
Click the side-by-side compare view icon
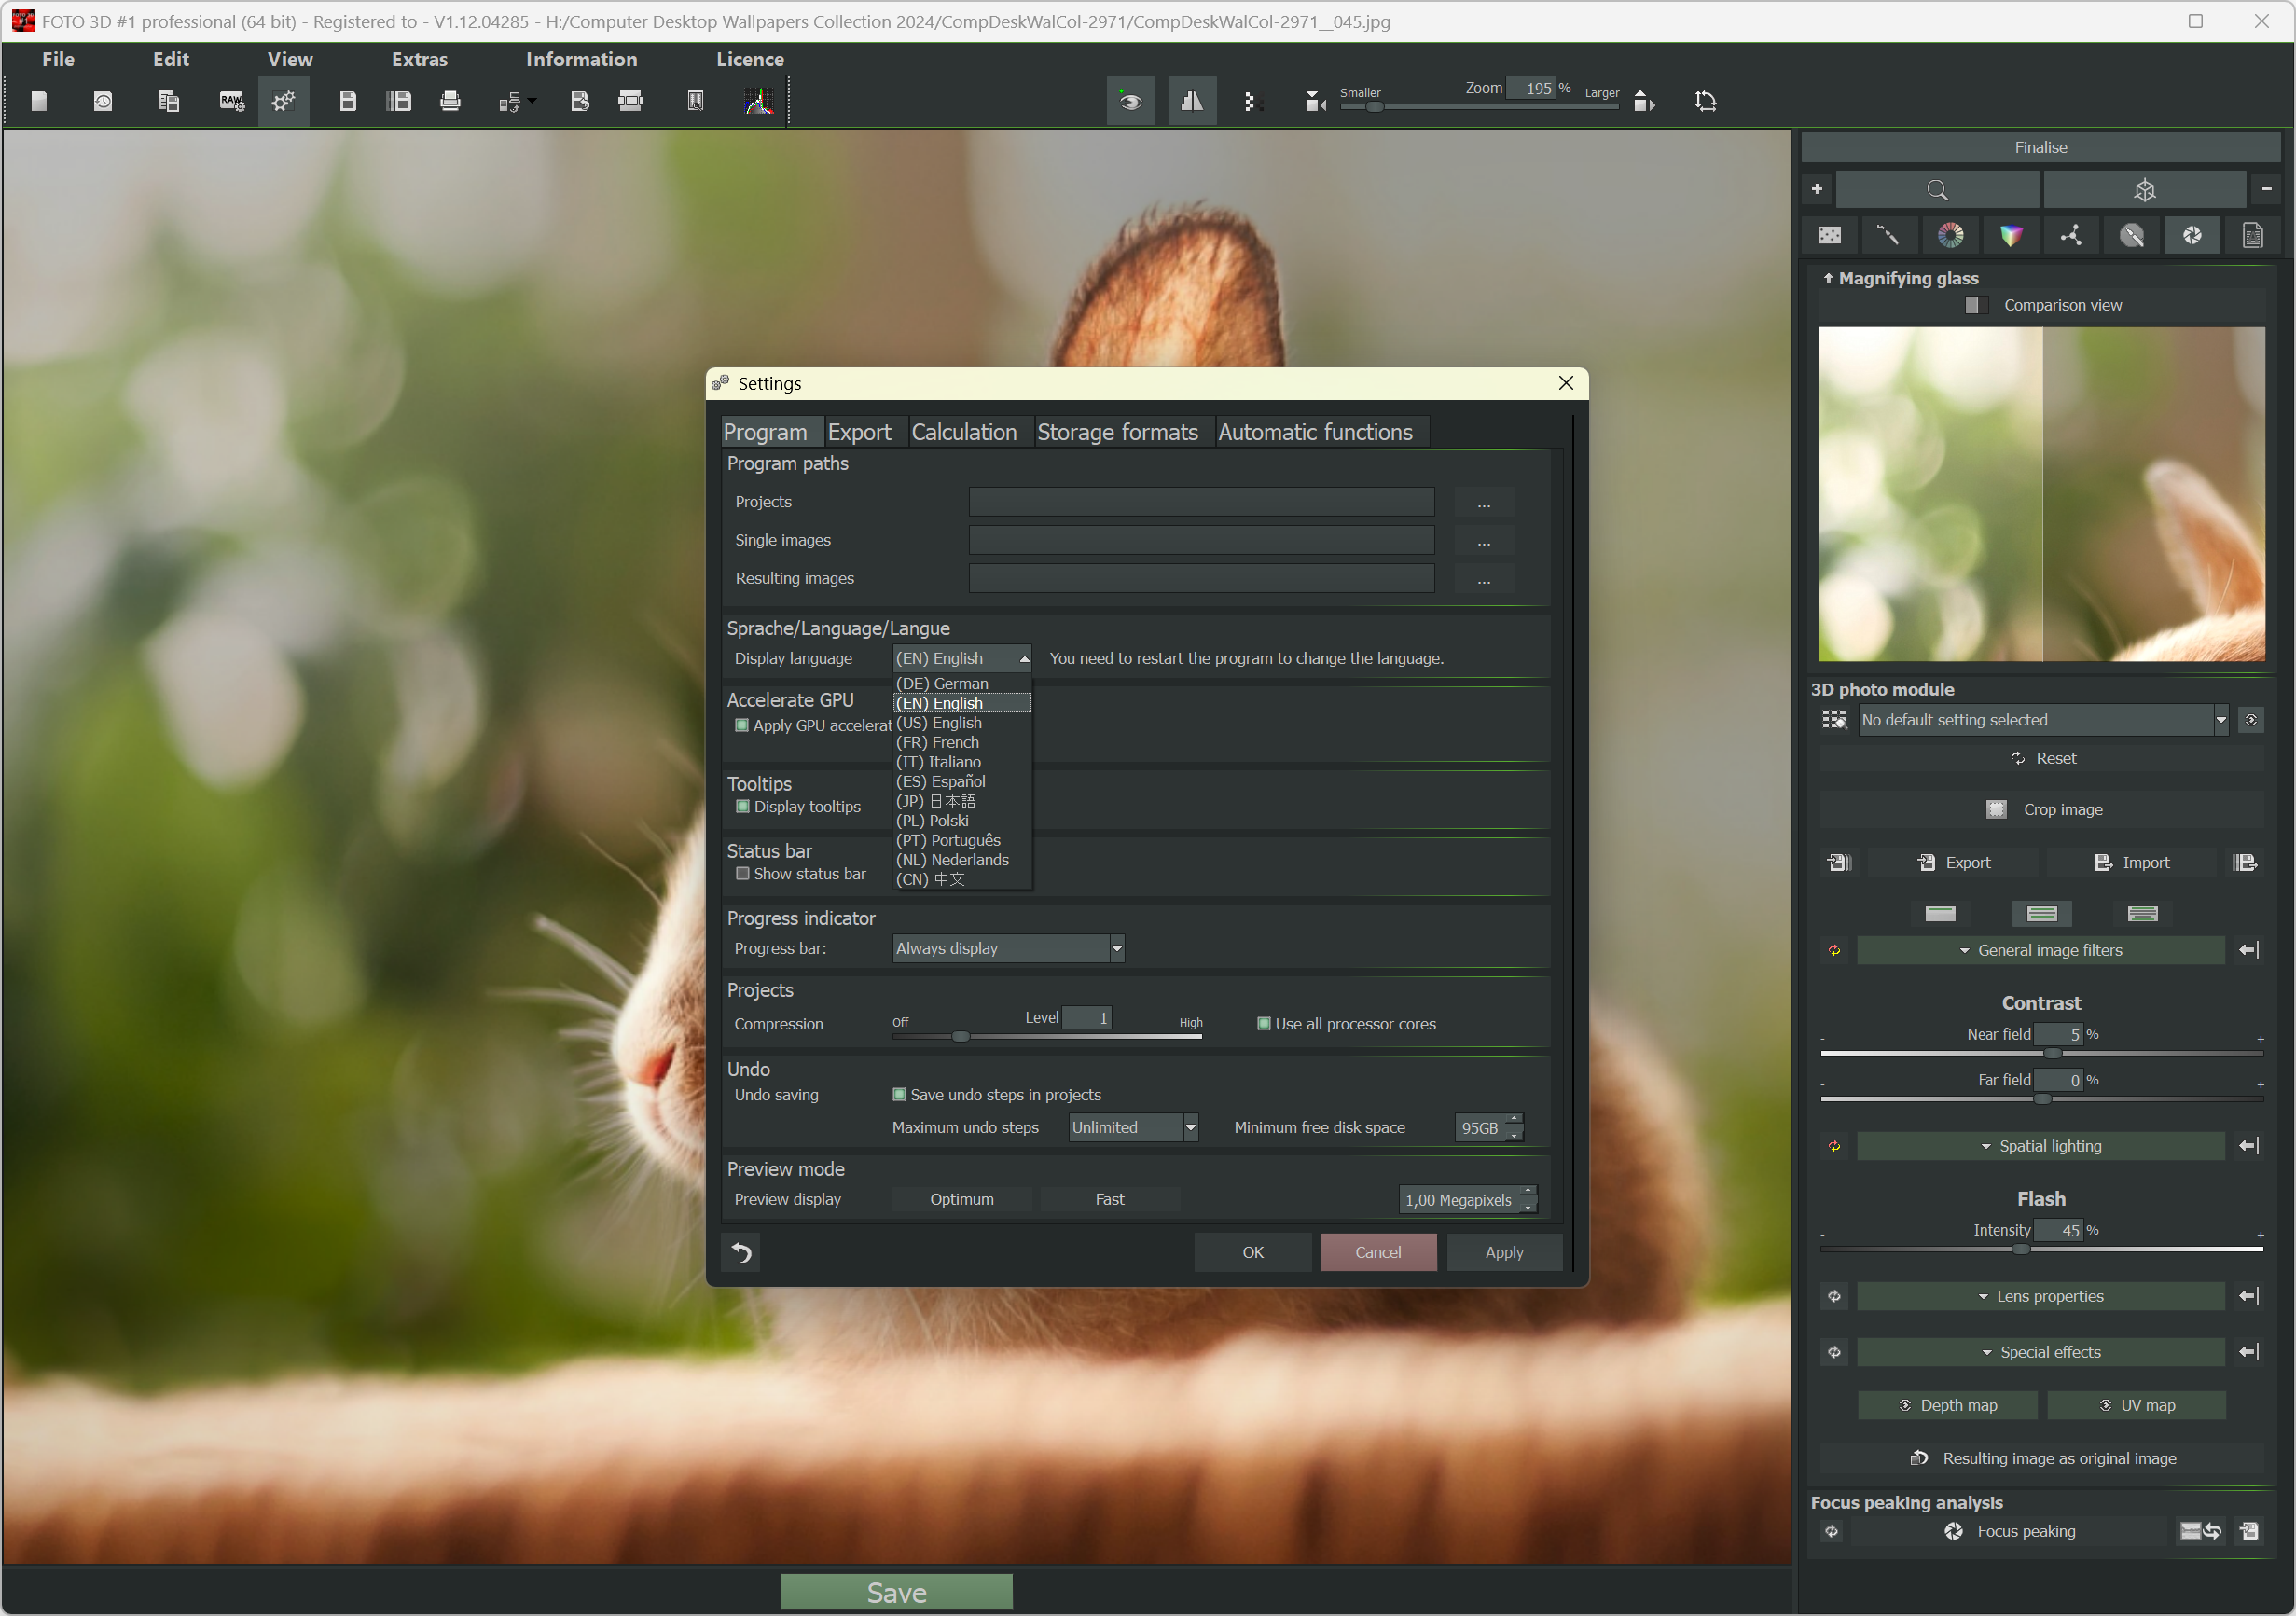[x=1191, y=101]
